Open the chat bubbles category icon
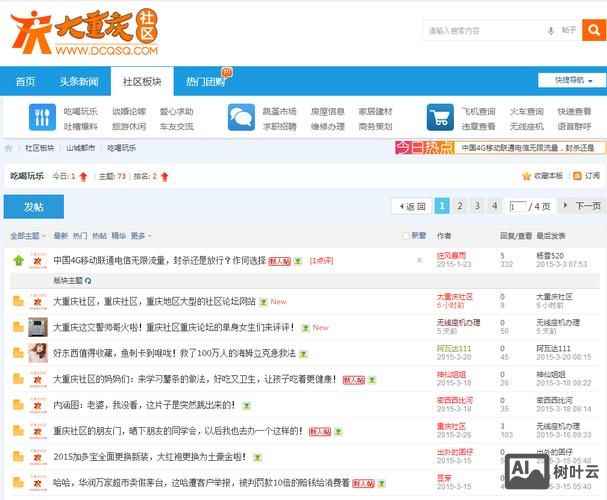The height and width of the screenshot is (500, 607). point(241,117)
